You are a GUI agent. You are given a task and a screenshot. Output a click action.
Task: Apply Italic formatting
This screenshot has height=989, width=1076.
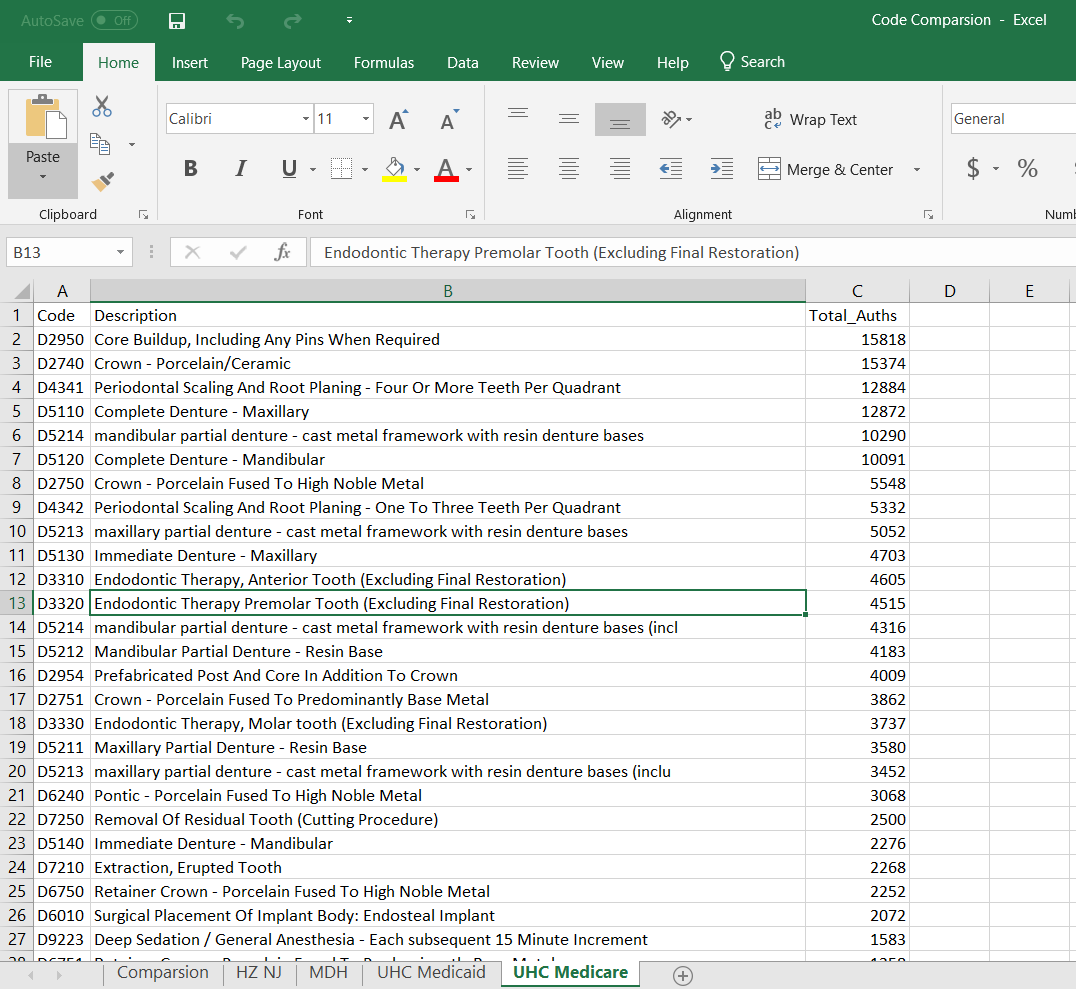(x=240, y=168)
